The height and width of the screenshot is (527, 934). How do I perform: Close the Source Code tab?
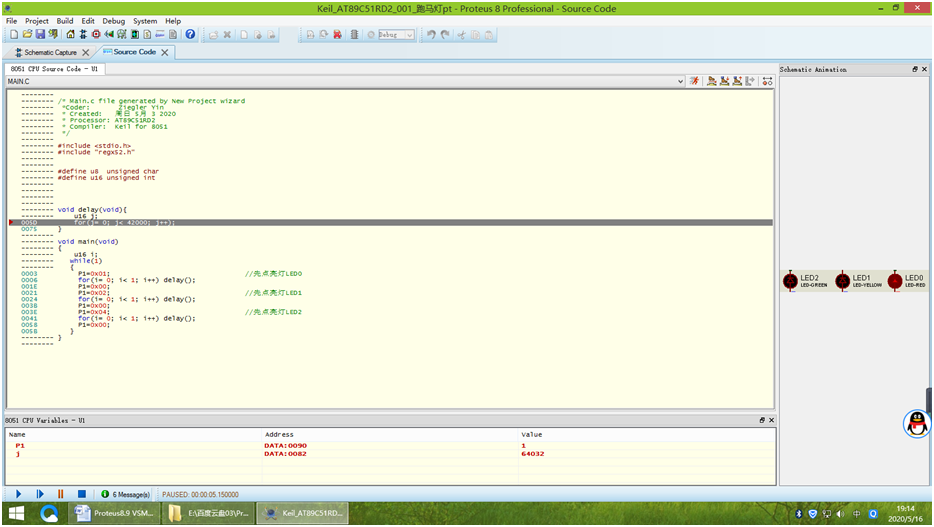[165, 52]
